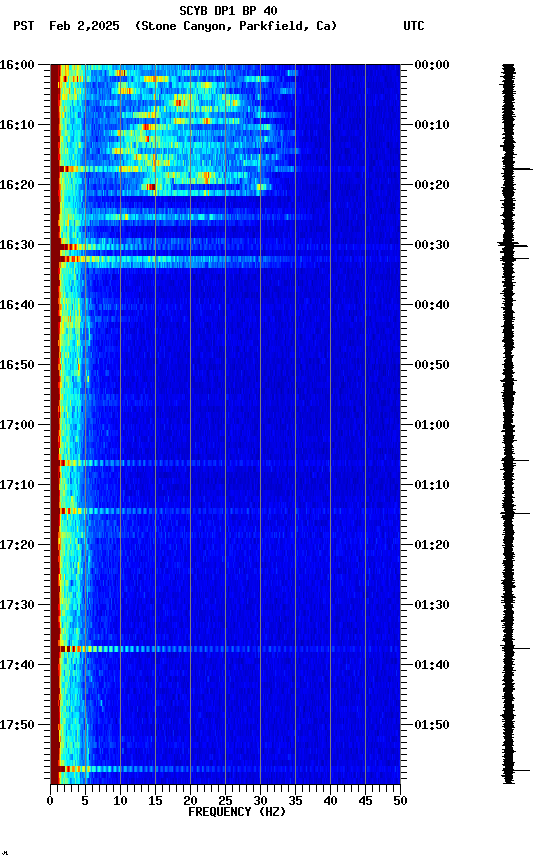This screenshot has height=864, width=552.
Task: Click the UTC time label "00:20"
Action: [x=432, y=185]
